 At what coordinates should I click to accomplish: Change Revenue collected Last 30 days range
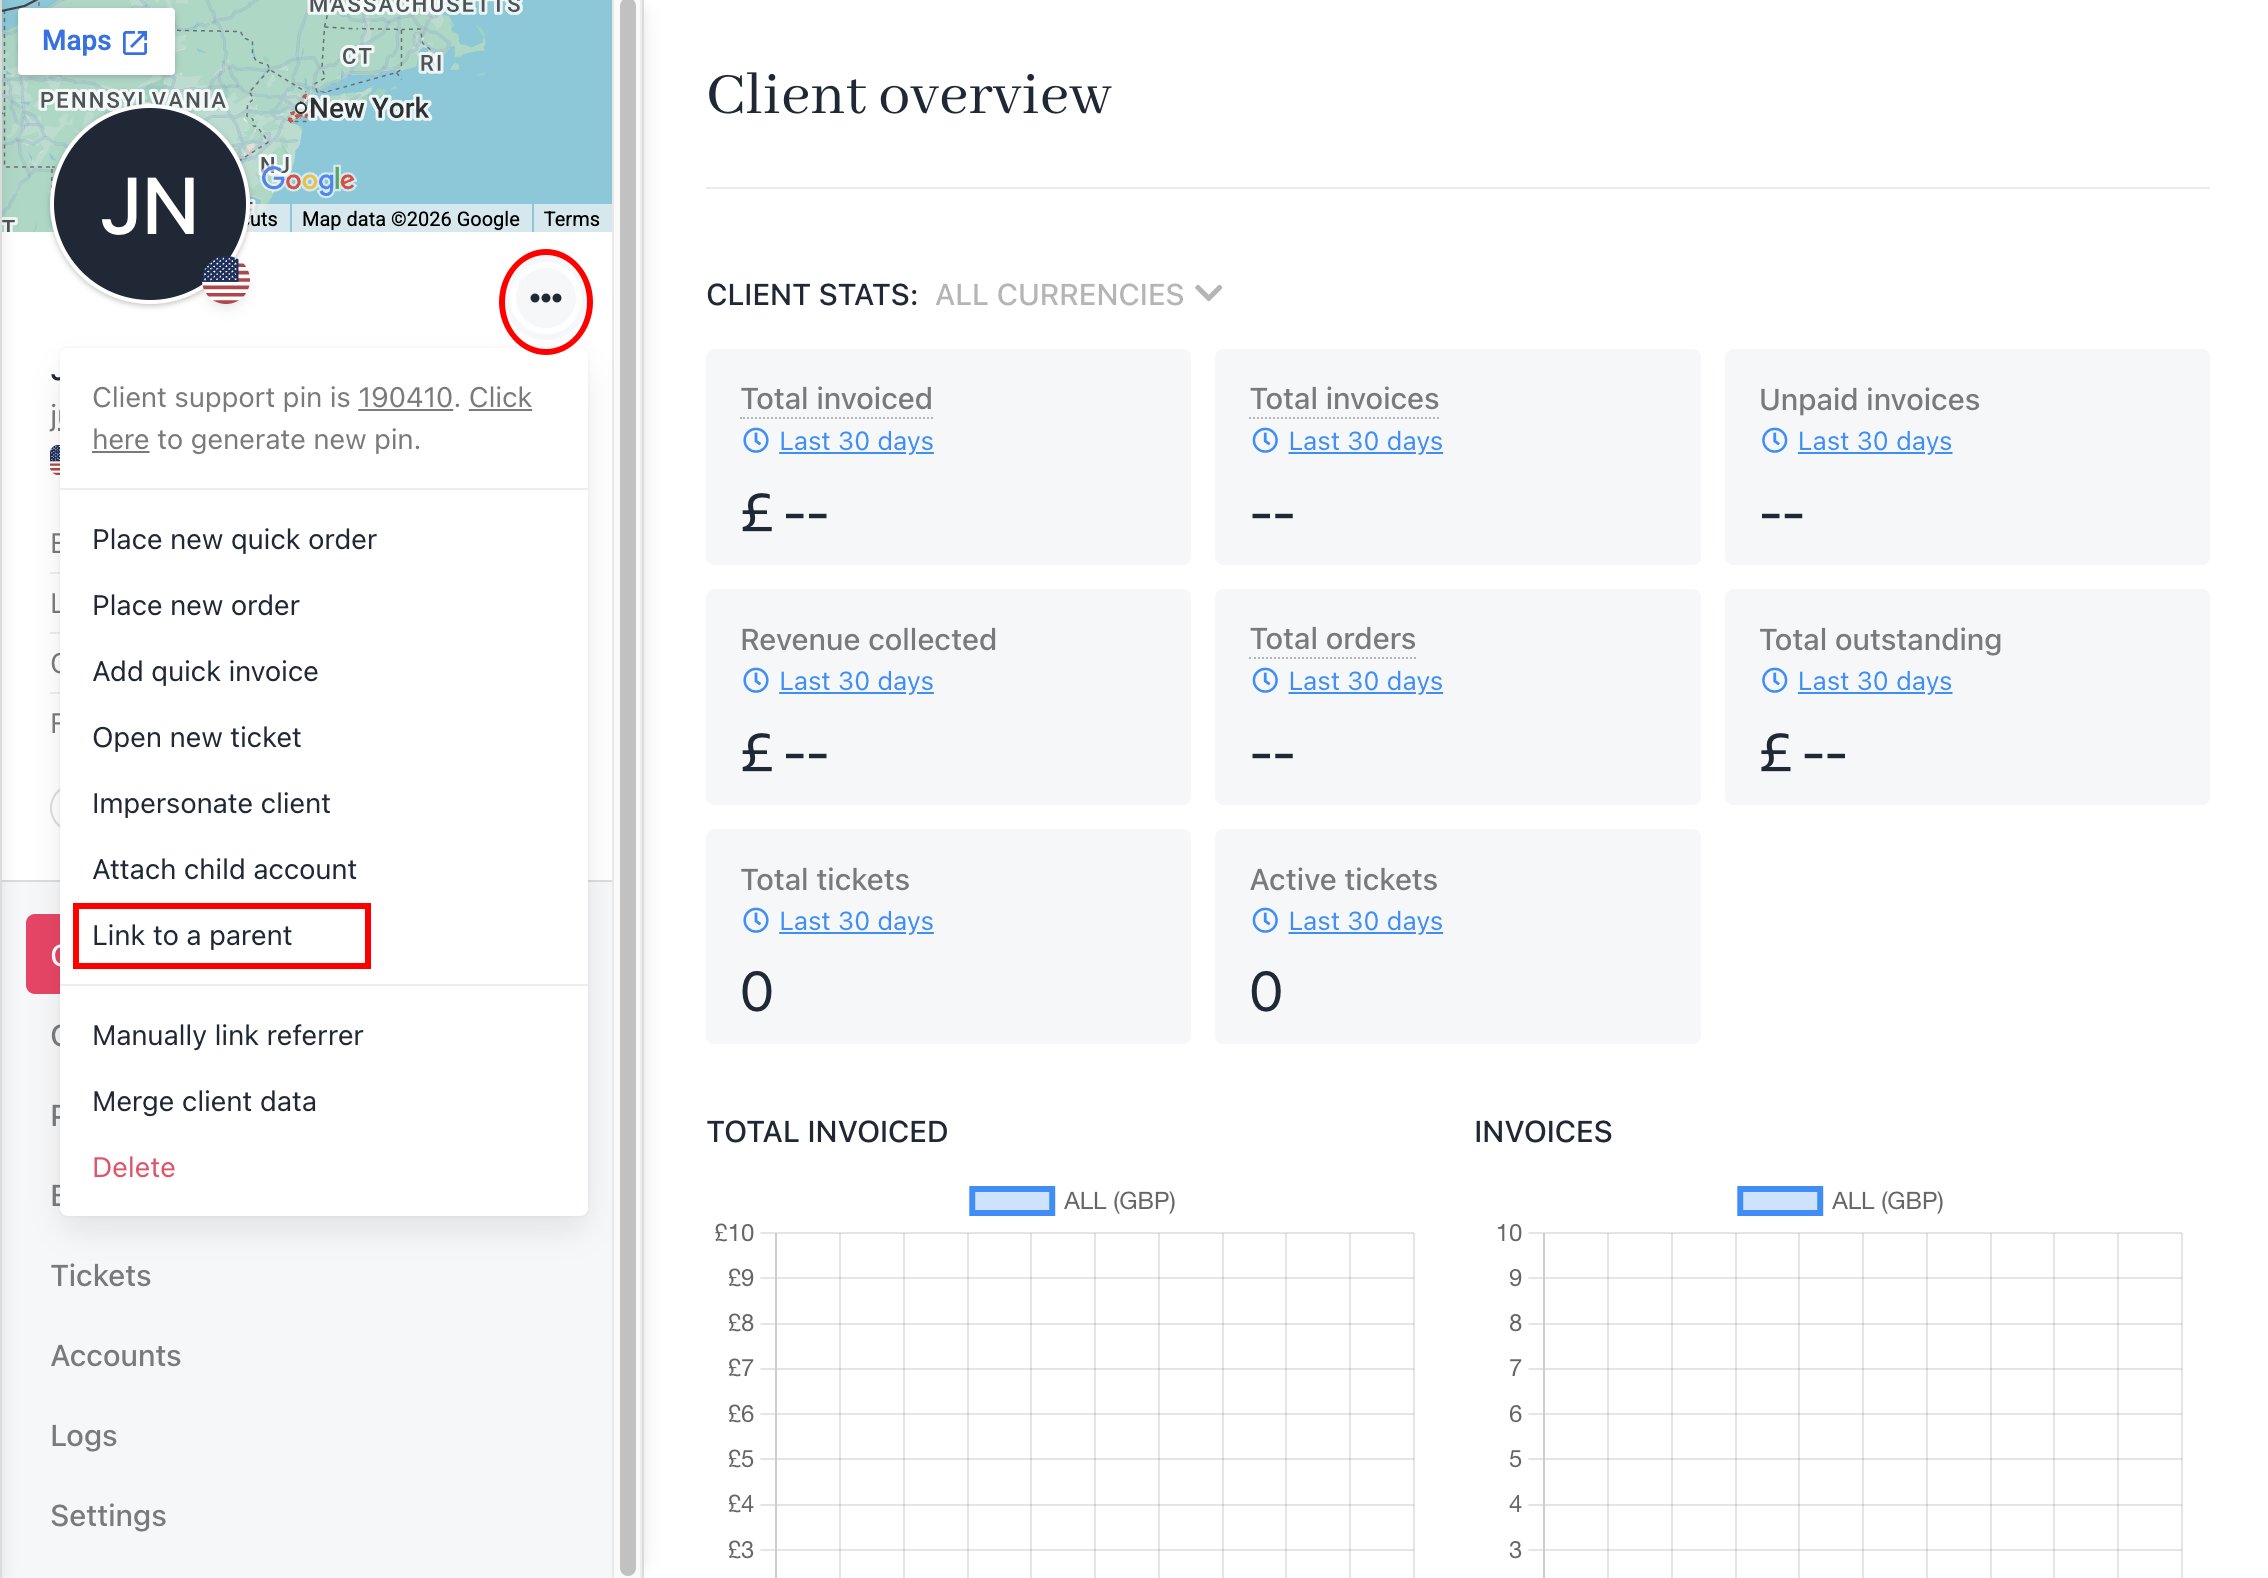tap(856, 681)
